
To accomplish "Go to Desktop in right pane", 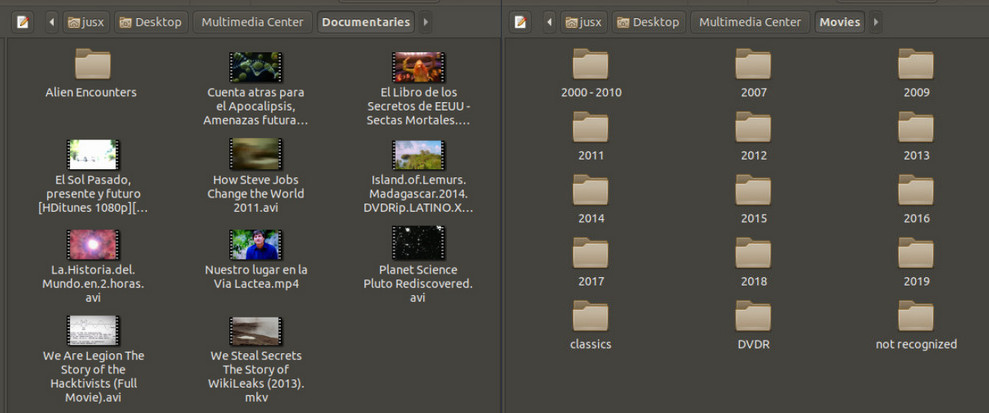I will click(648, 23).
